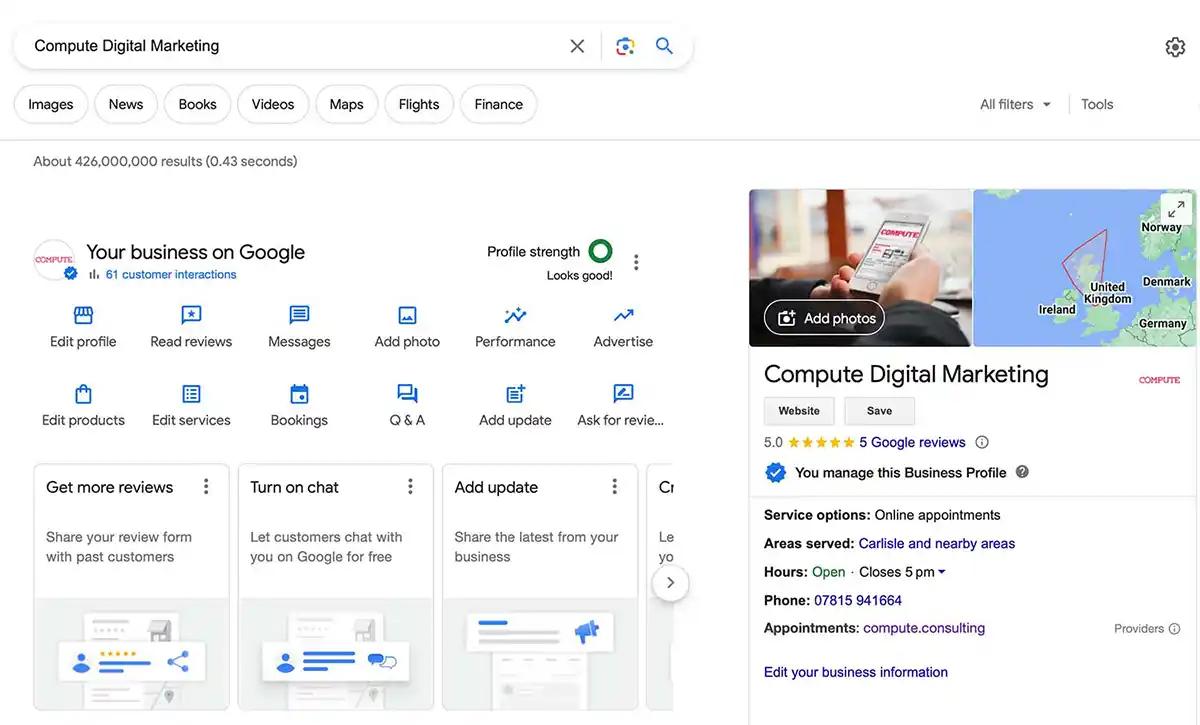Viewport: 1200px width, 725px height.
Task: Open 5 Google reviews link
Action: [x=912, y=442]
